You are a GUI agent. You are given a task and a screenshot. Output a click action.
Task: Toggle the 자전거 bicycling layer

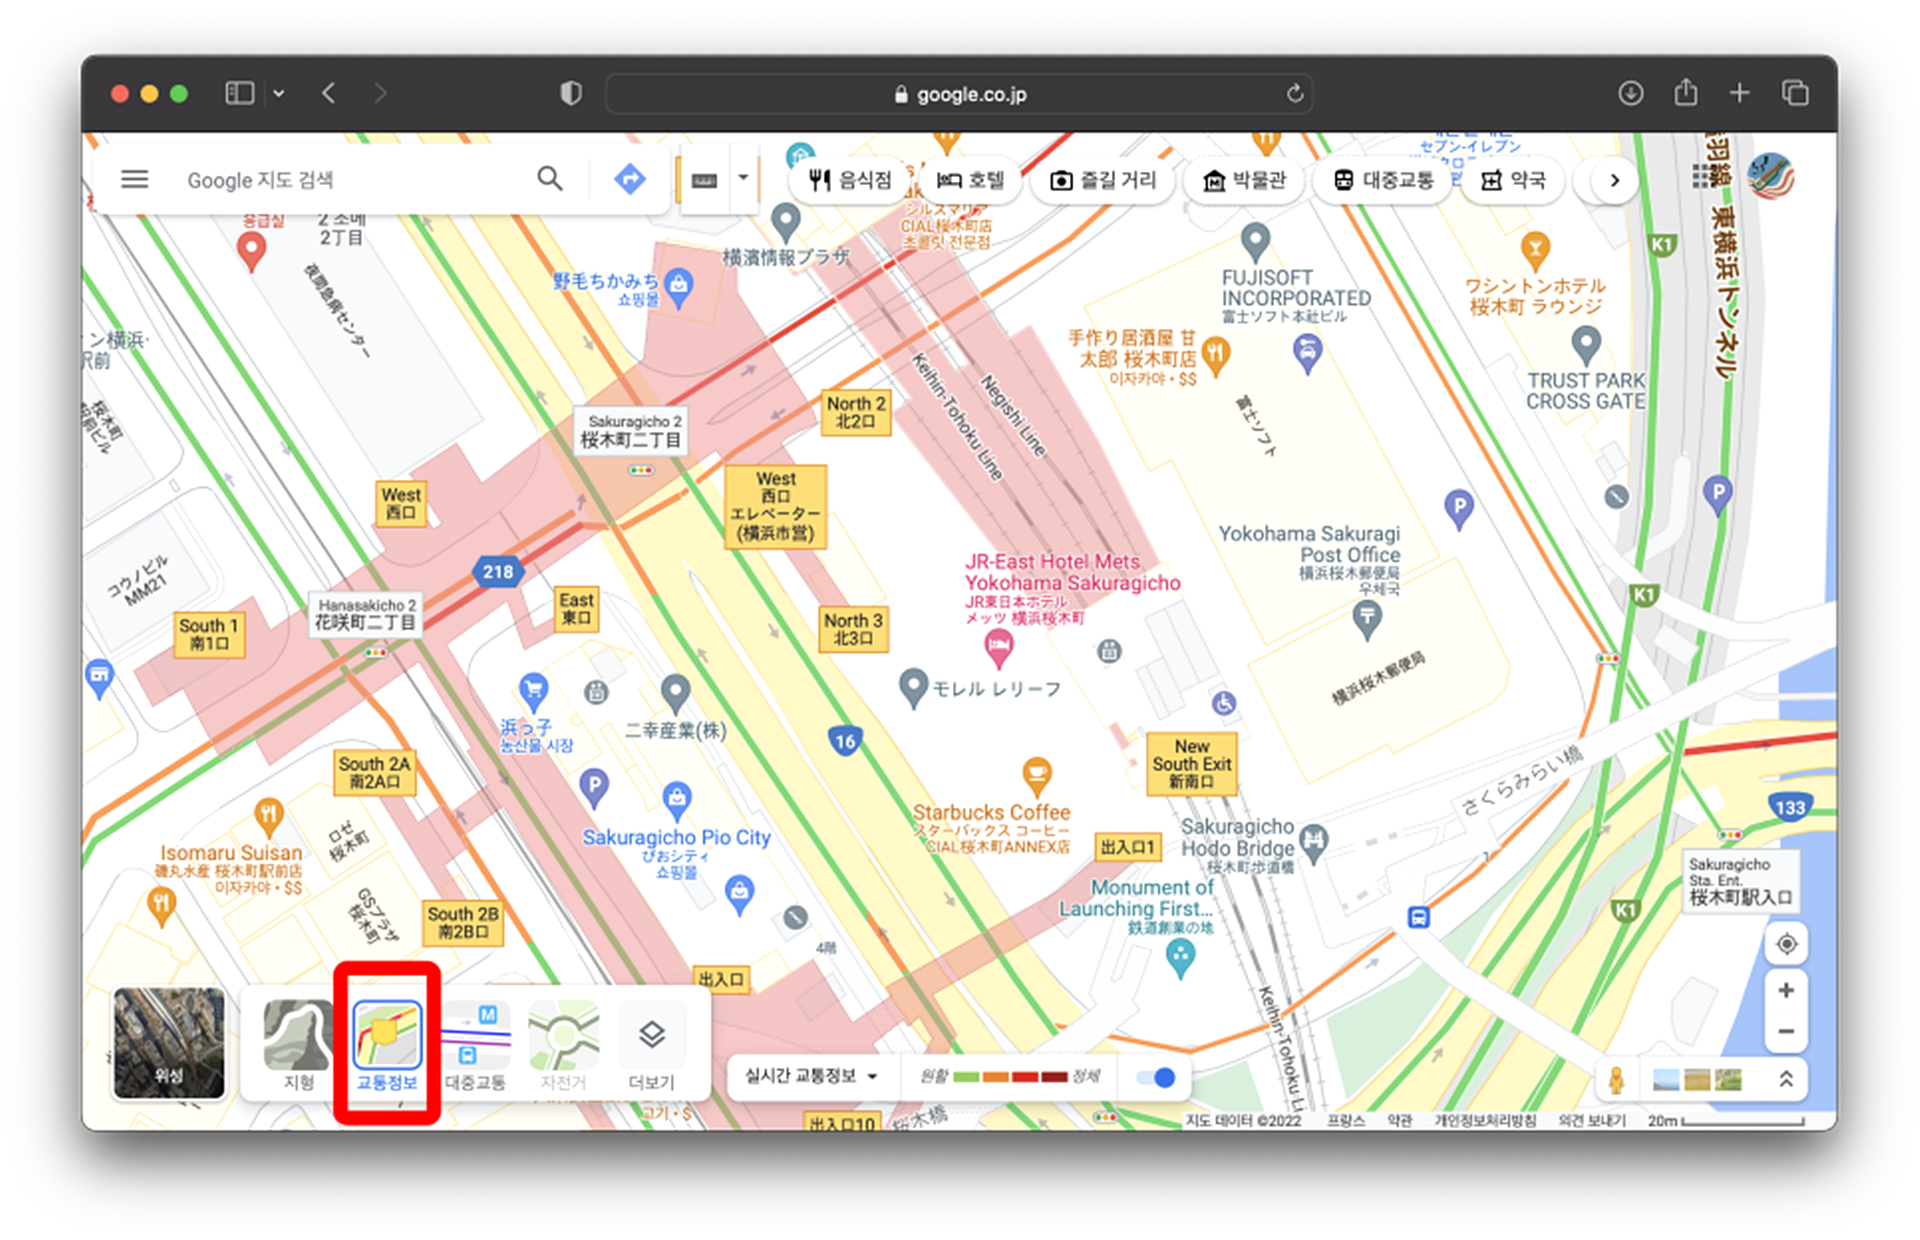point(563,1046)
